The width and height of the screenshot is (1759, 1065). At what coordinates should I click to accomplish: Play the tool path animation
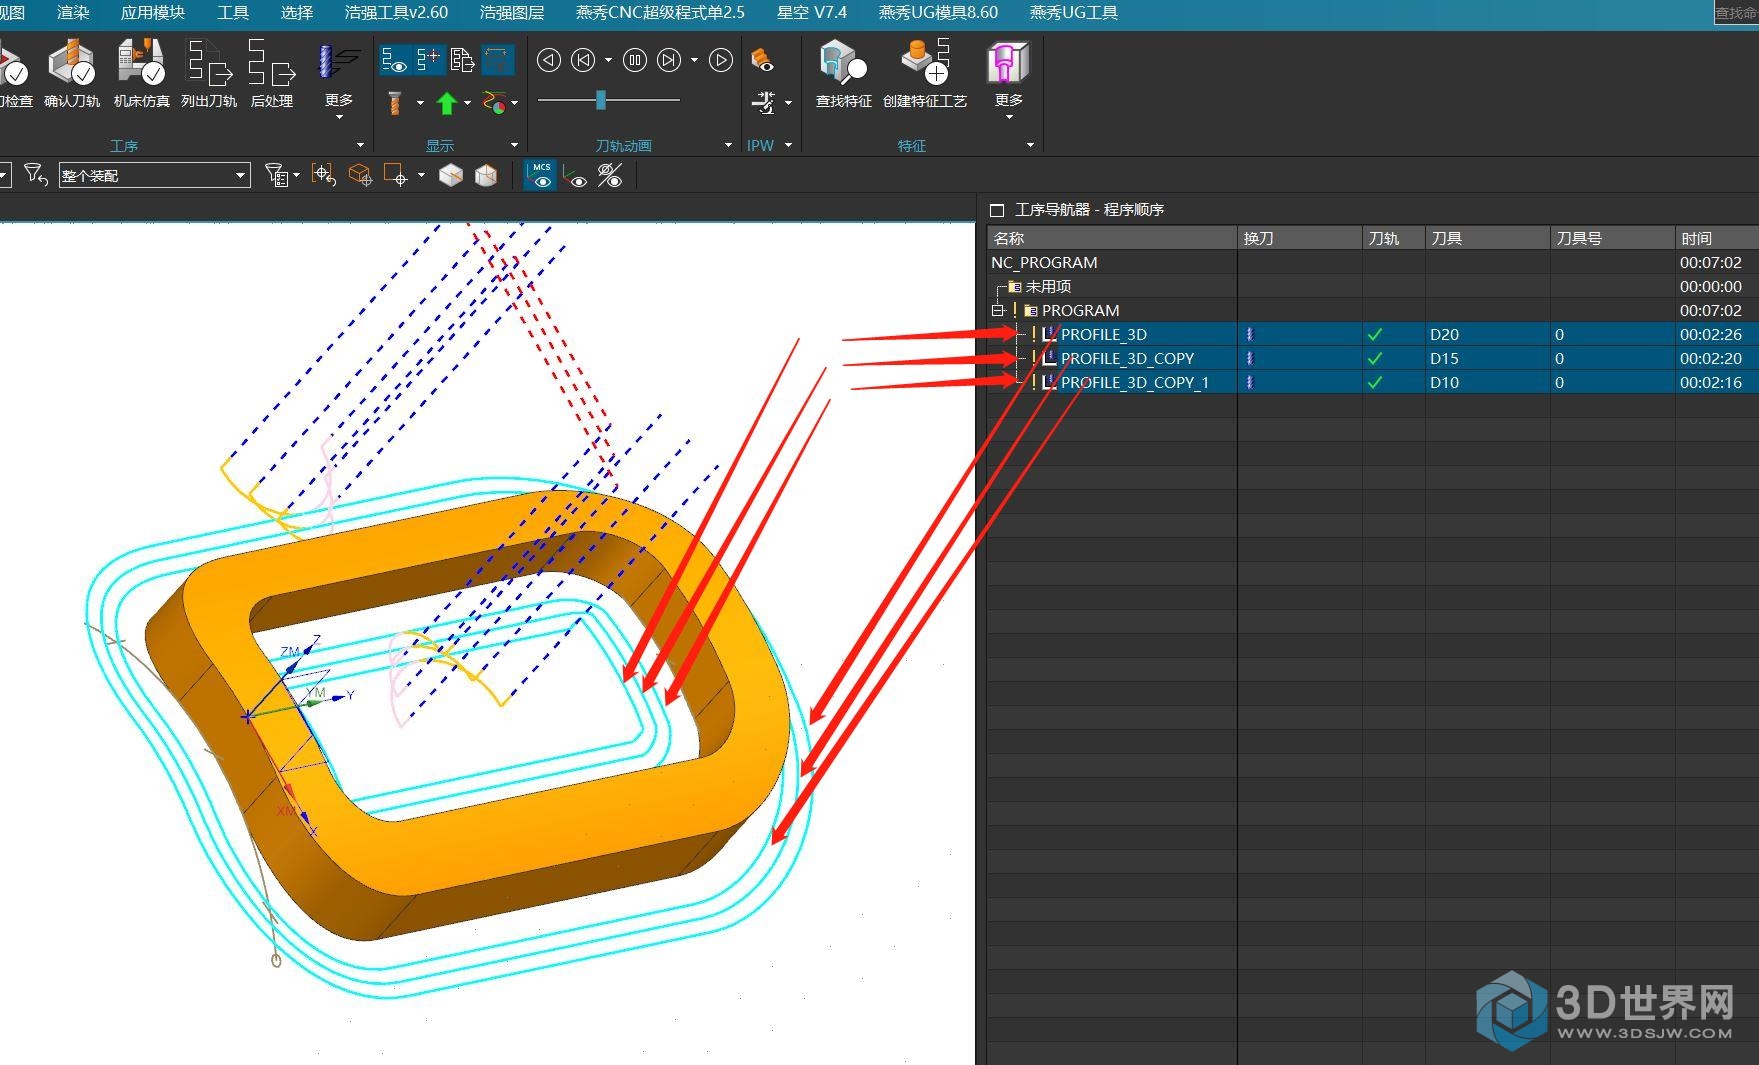[721, 61]
